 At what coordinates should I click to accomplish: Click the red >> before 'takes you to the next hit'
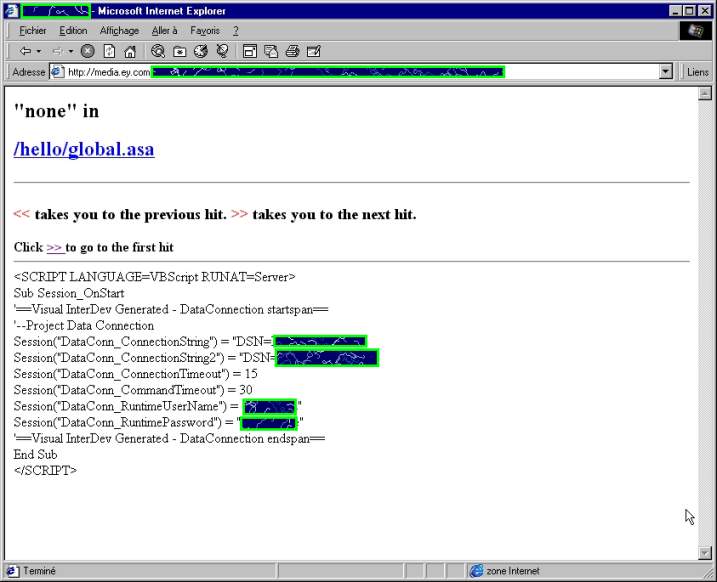point(240,214)
